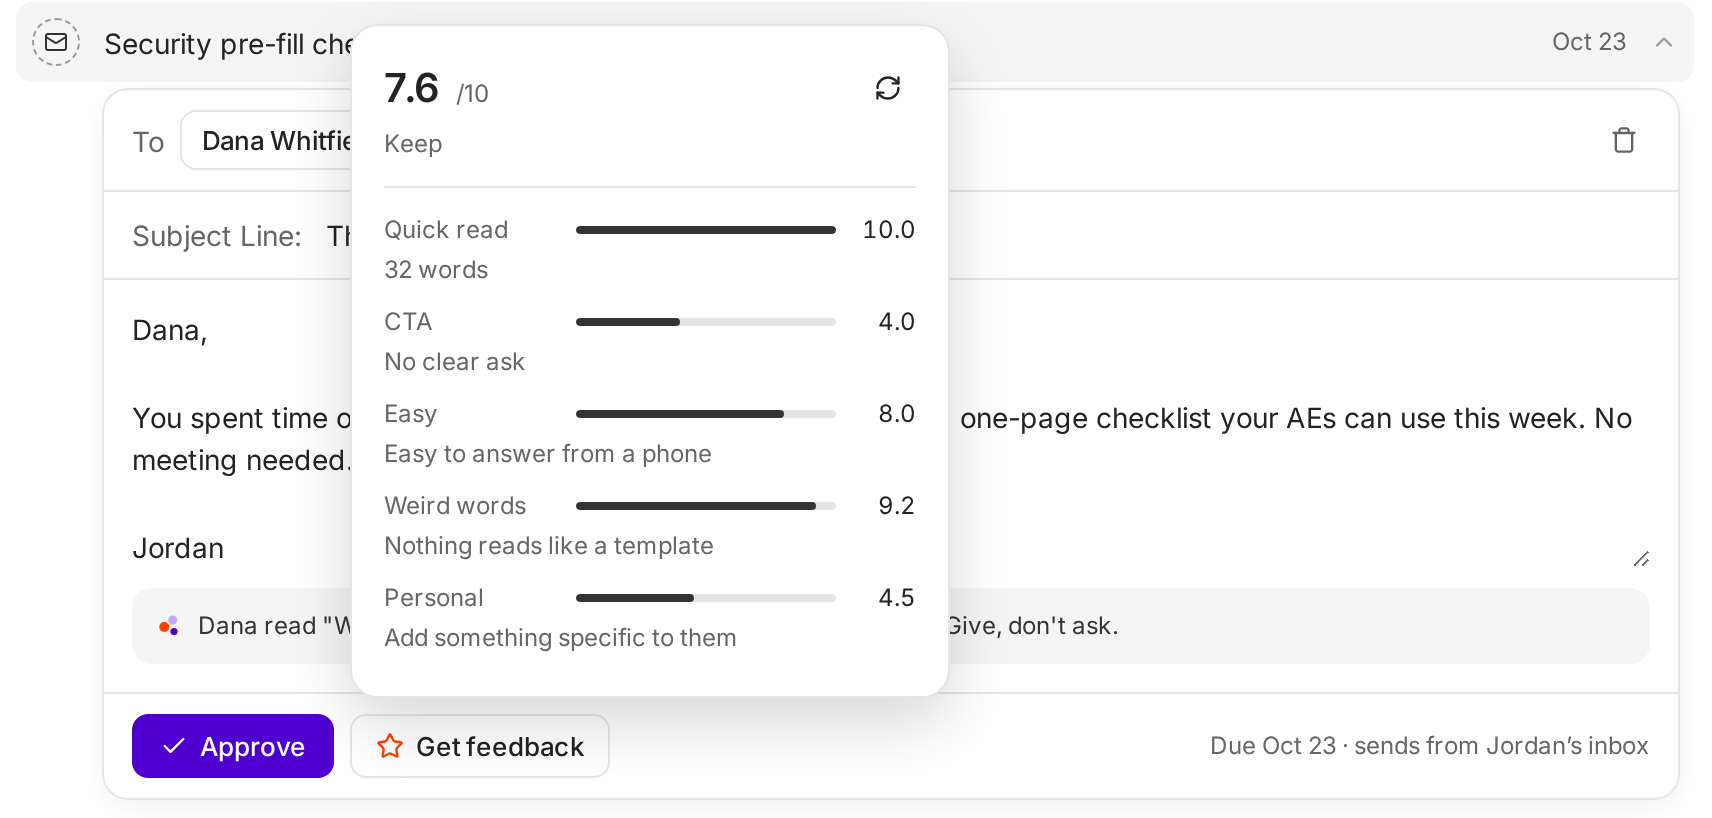Click the 'Keep' verdict label
Viewport: 1712px width, 818px height.
413,144
